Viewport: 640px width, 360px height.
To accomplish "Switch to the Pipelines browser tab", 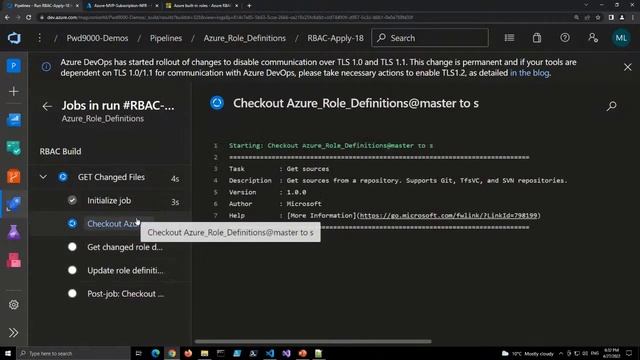I will click(41, 5).
